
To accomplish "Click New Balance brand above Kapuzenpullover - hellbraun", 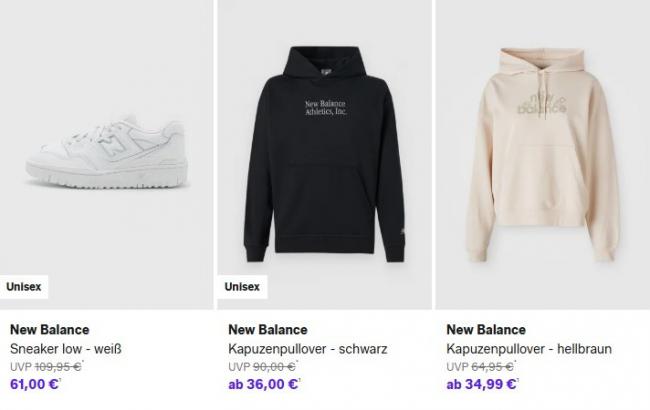I will [486, 330].
